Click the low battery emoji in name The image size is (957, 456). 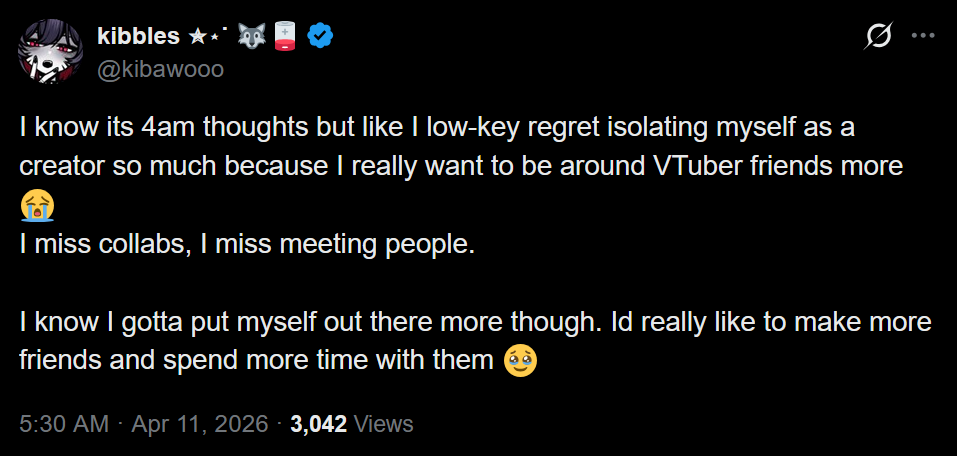point(284,37)
